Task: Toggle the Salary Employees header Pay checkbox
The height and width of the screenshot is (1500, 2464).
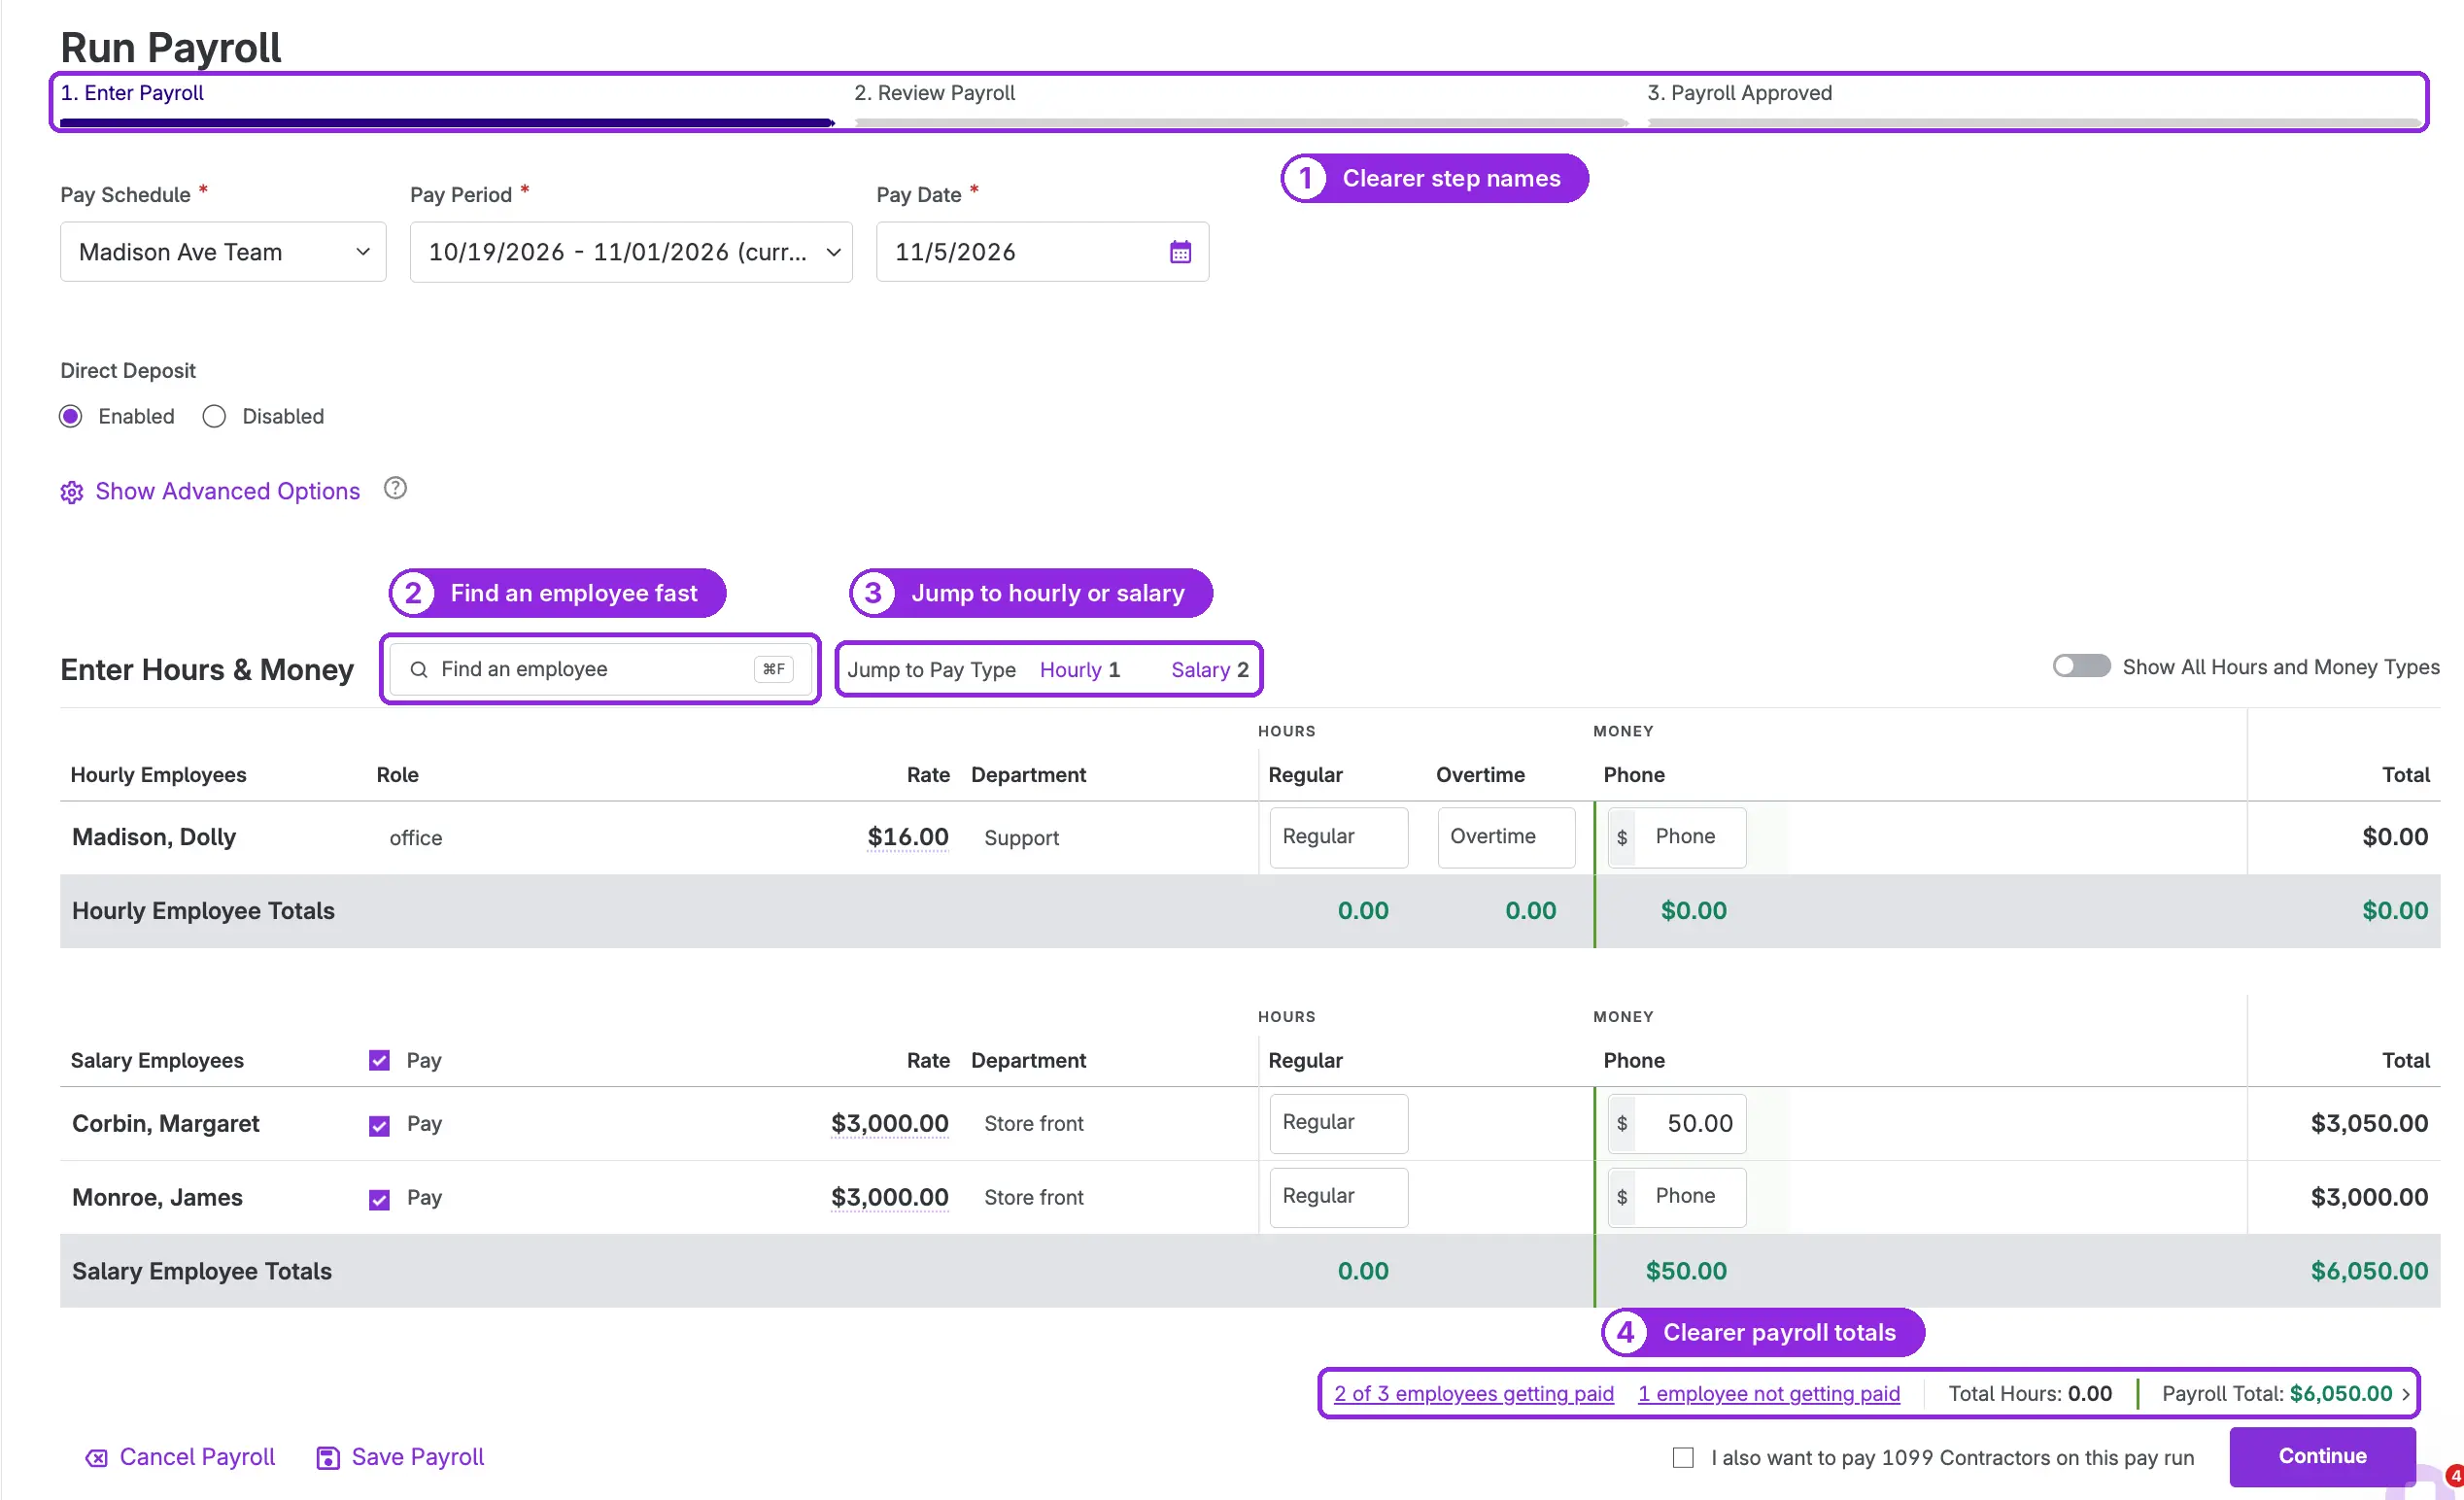Action: coord(379,1060)
